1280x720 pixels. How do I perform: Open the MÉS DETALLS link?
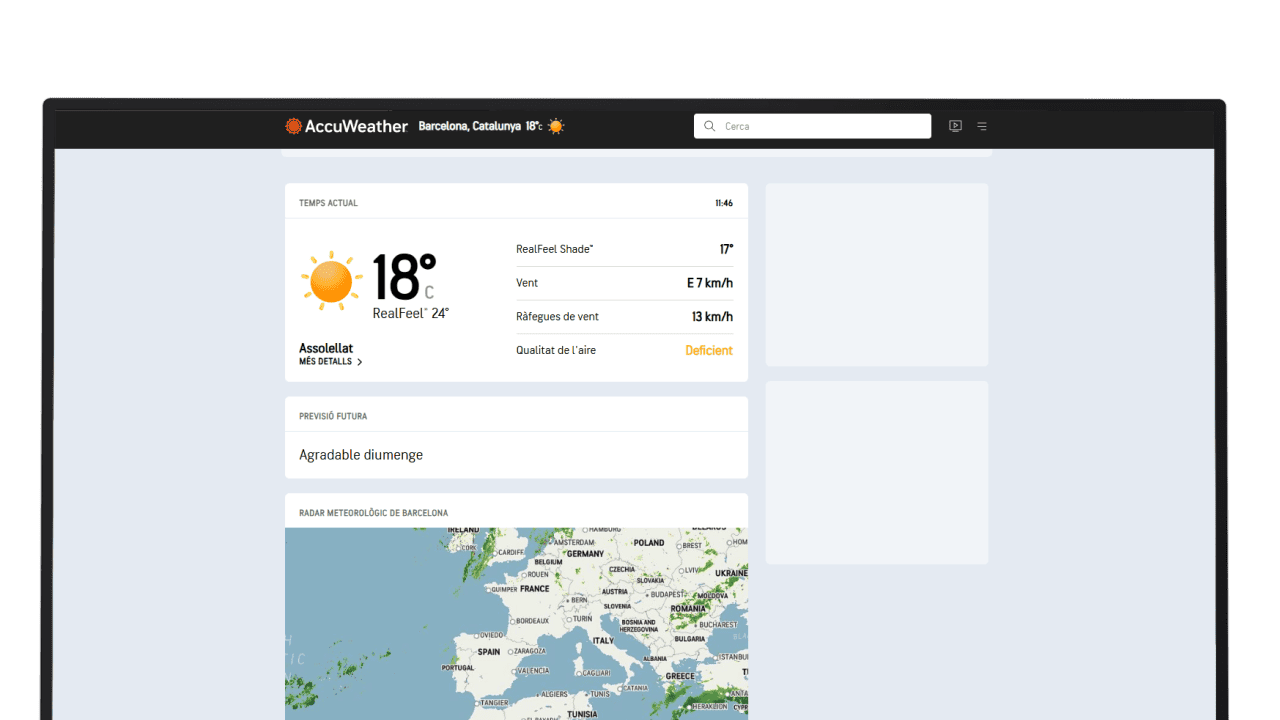click(325, 362)
